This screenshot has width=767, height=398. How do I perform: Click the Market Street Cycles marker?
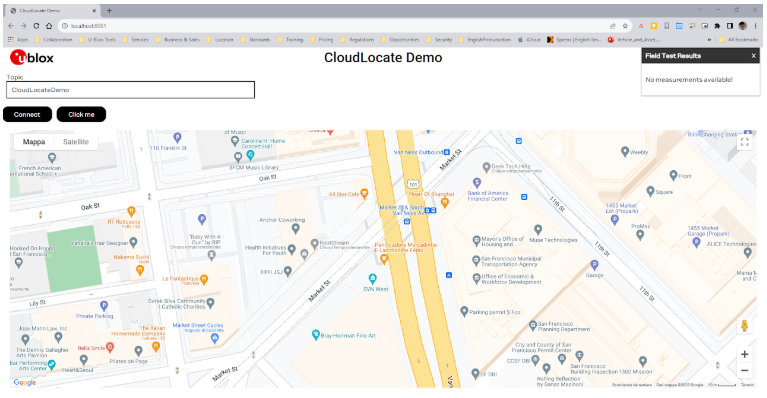click(214, 337)
